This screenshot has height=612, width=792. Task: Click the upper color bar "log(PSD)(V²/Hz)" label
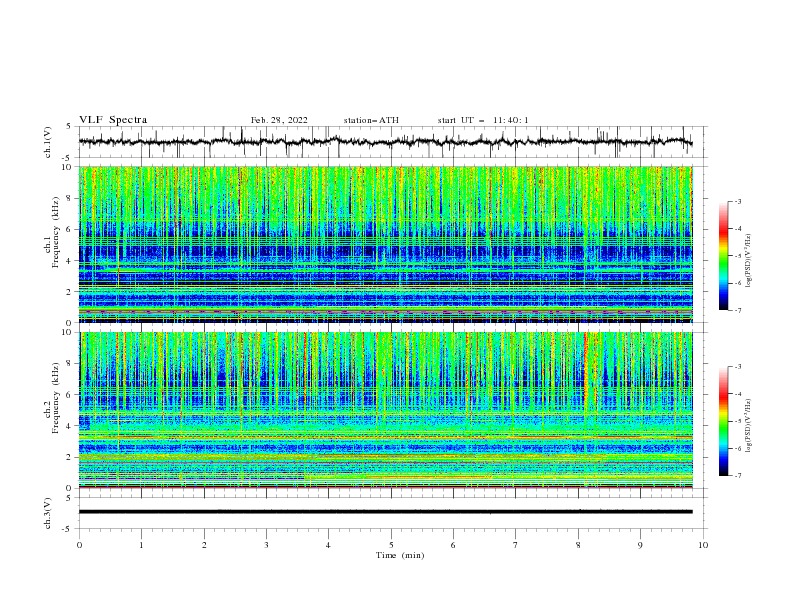pyautogui.click(x=749, y=261)
